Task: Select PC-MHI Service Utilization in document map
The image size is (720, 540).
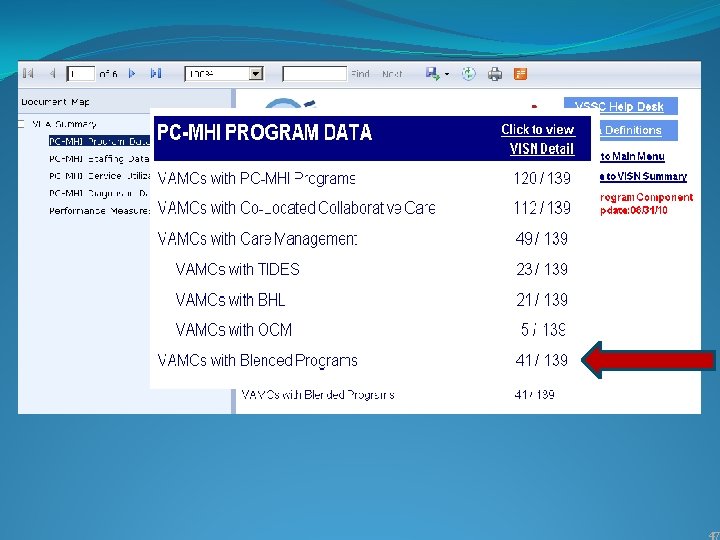Action: click(x=100, y=176)
